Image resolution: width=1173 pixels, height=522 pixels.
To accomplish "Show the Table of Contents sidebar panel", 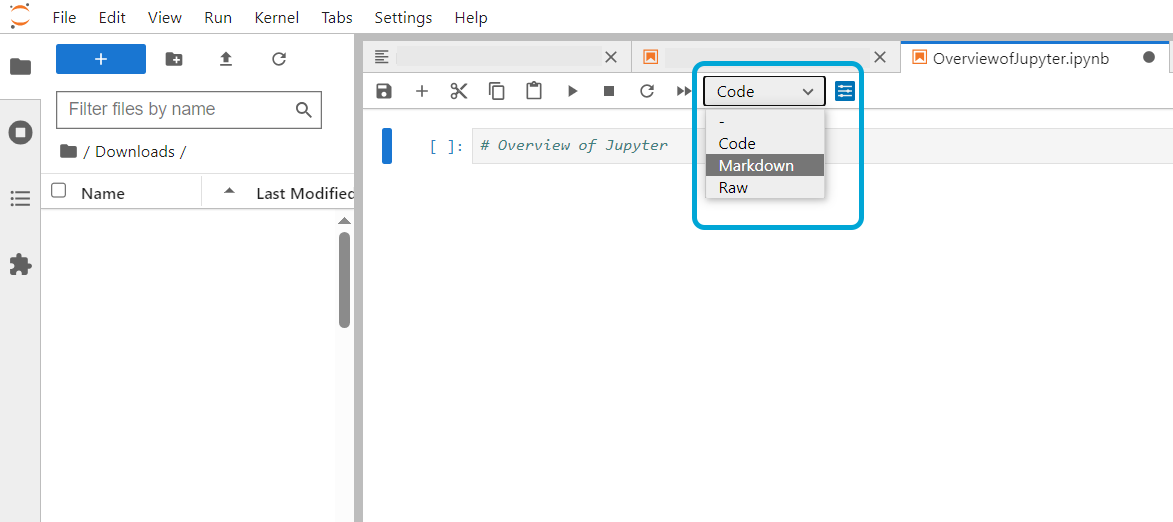I will [20, 199].
